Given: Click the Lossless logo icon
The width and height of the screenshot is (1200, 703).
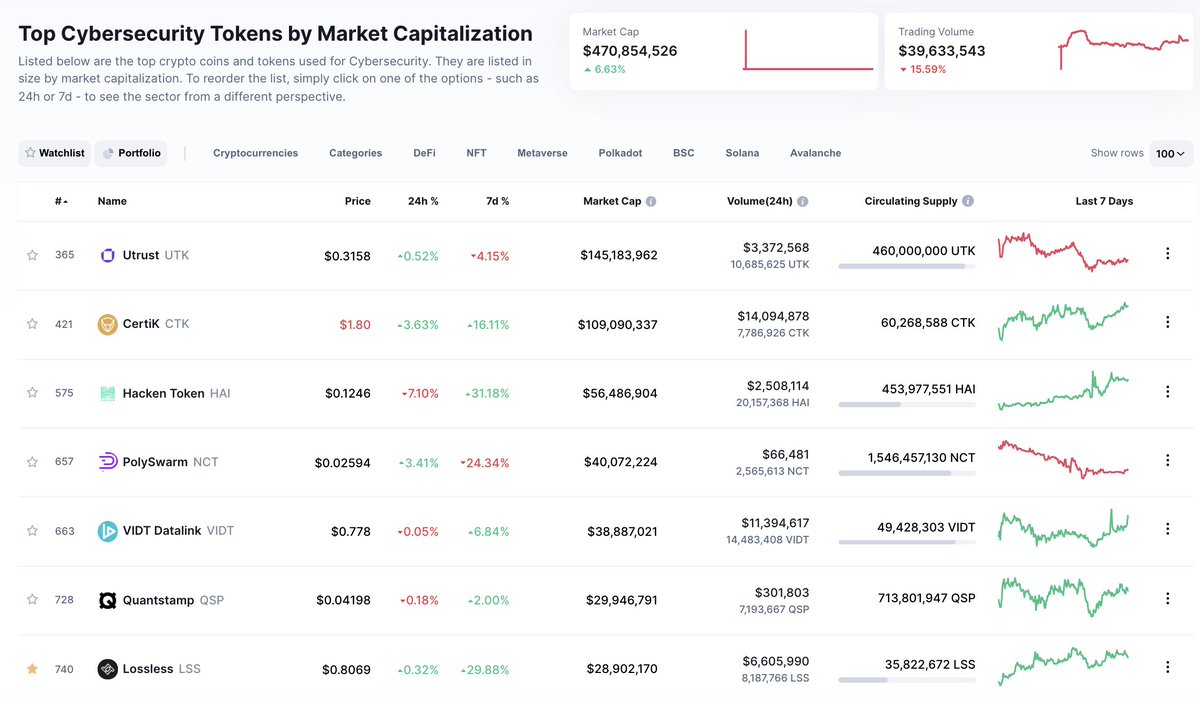Looking at the screenshot, I should point(108,669).
